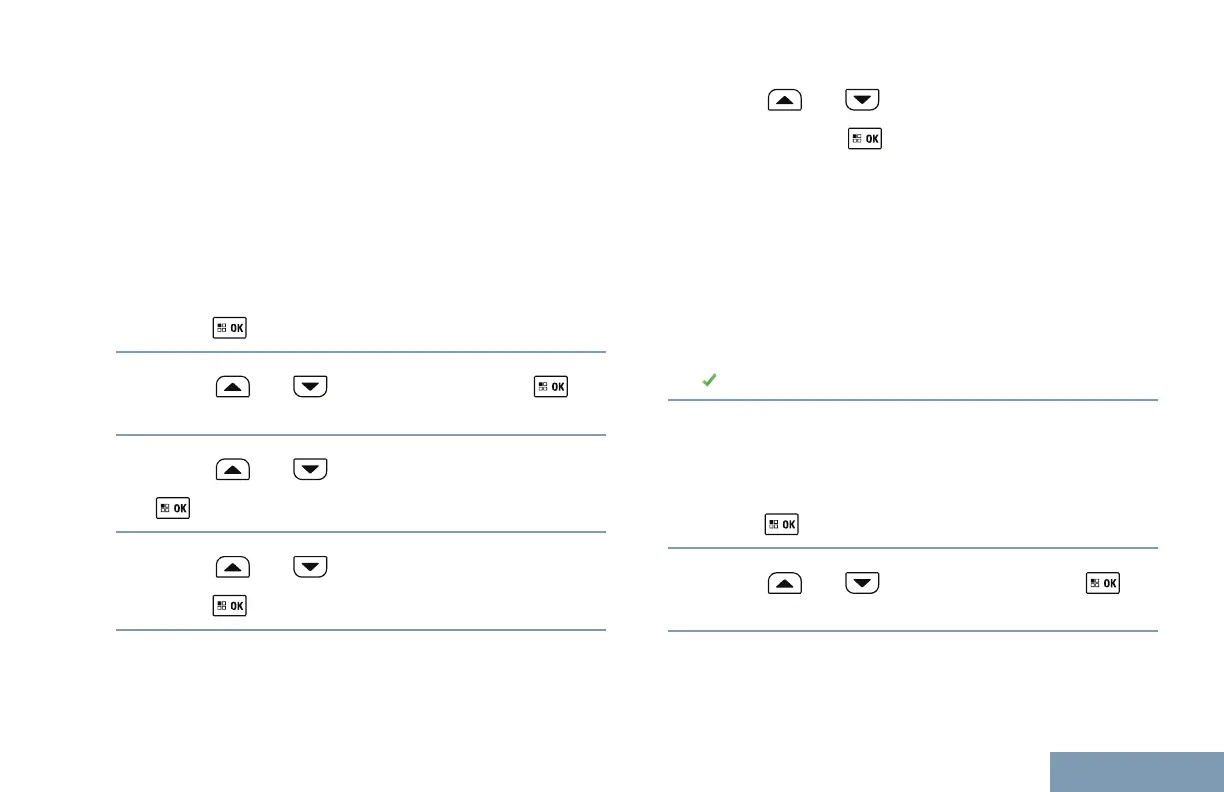Image resolution: width=1224 pixels, height=792 pixels.
Task: Click the OK icon in the left column's last step
Action: point(230,606)
